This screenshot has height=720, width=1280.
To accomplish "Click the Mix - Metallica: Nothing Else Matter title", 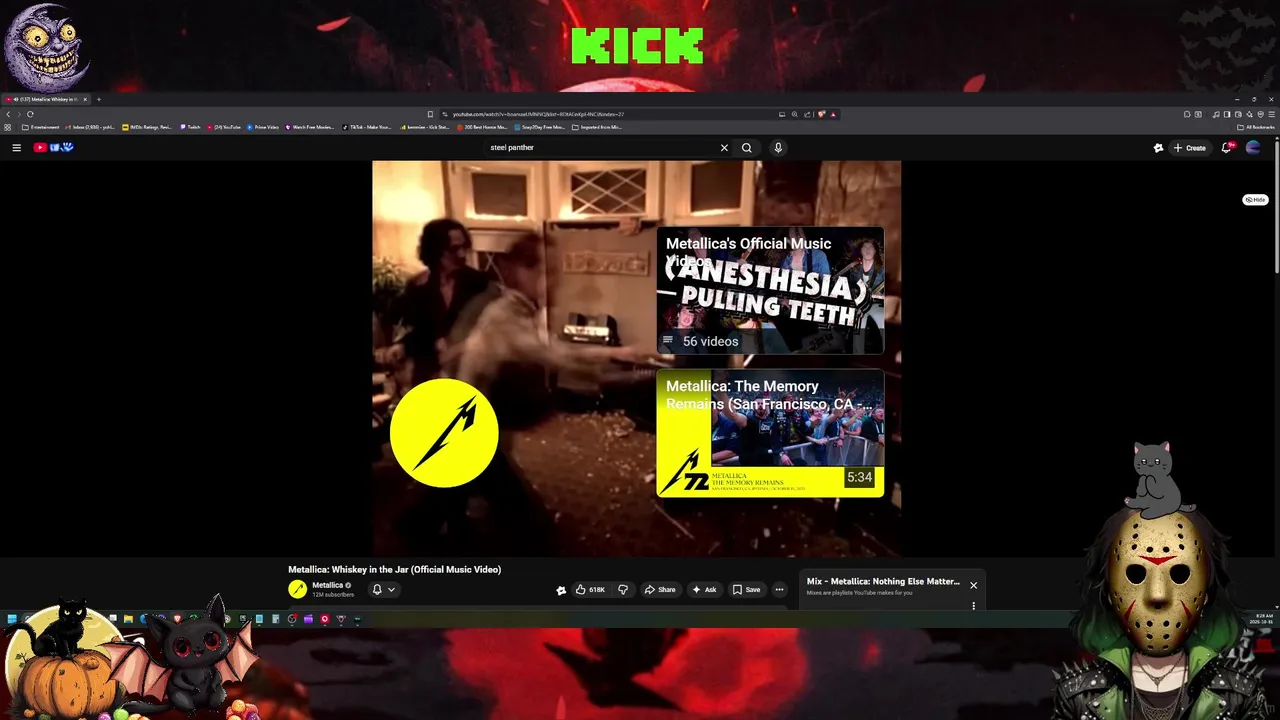I will (883, 581).
